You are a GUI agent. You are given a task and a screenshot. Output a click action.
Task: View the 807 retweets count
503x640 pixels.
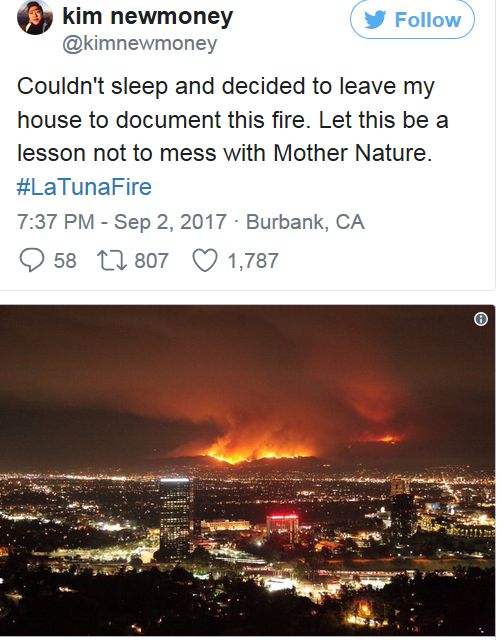(151, 260)
